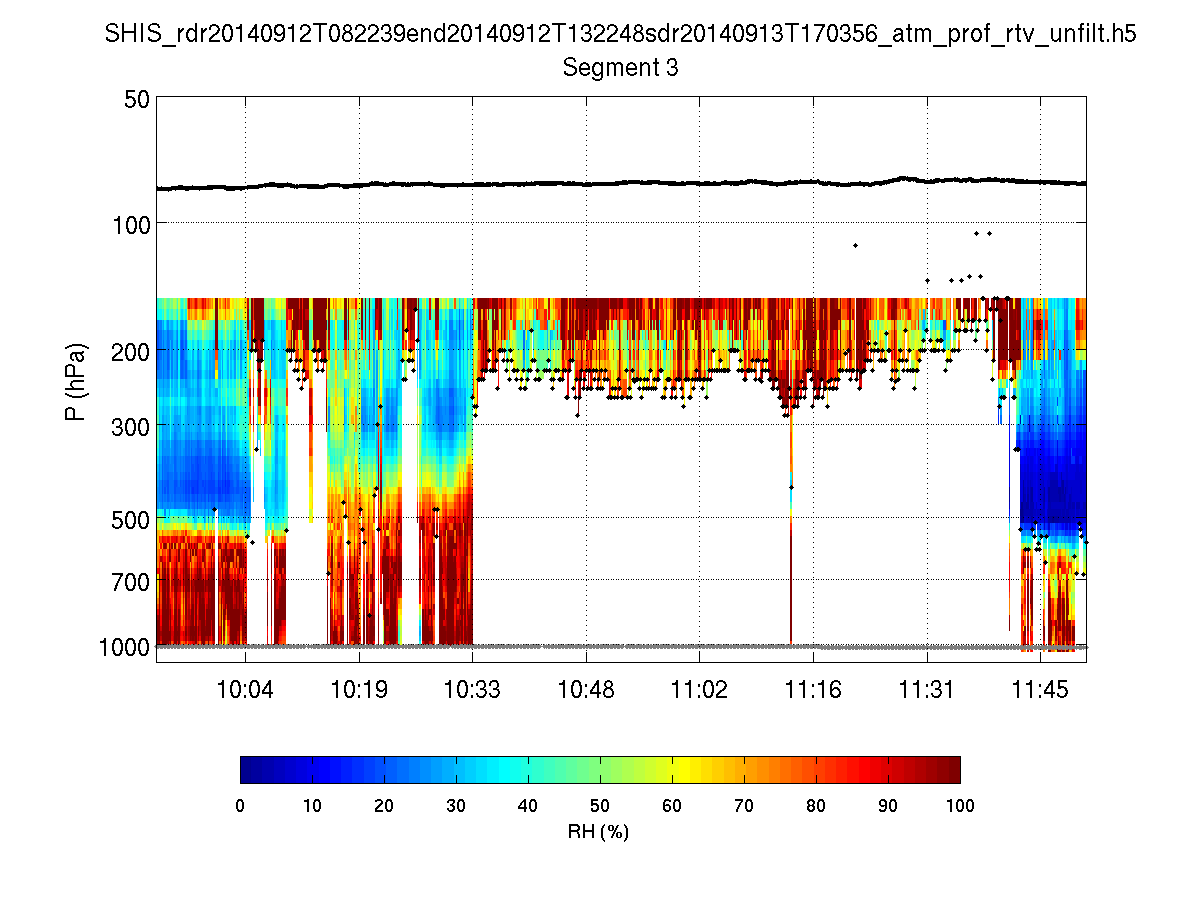The height and width of the screenshot is (900, 1200).
Task: Click the 'P (hPa)' y-axis label
Action: (75, 382)
